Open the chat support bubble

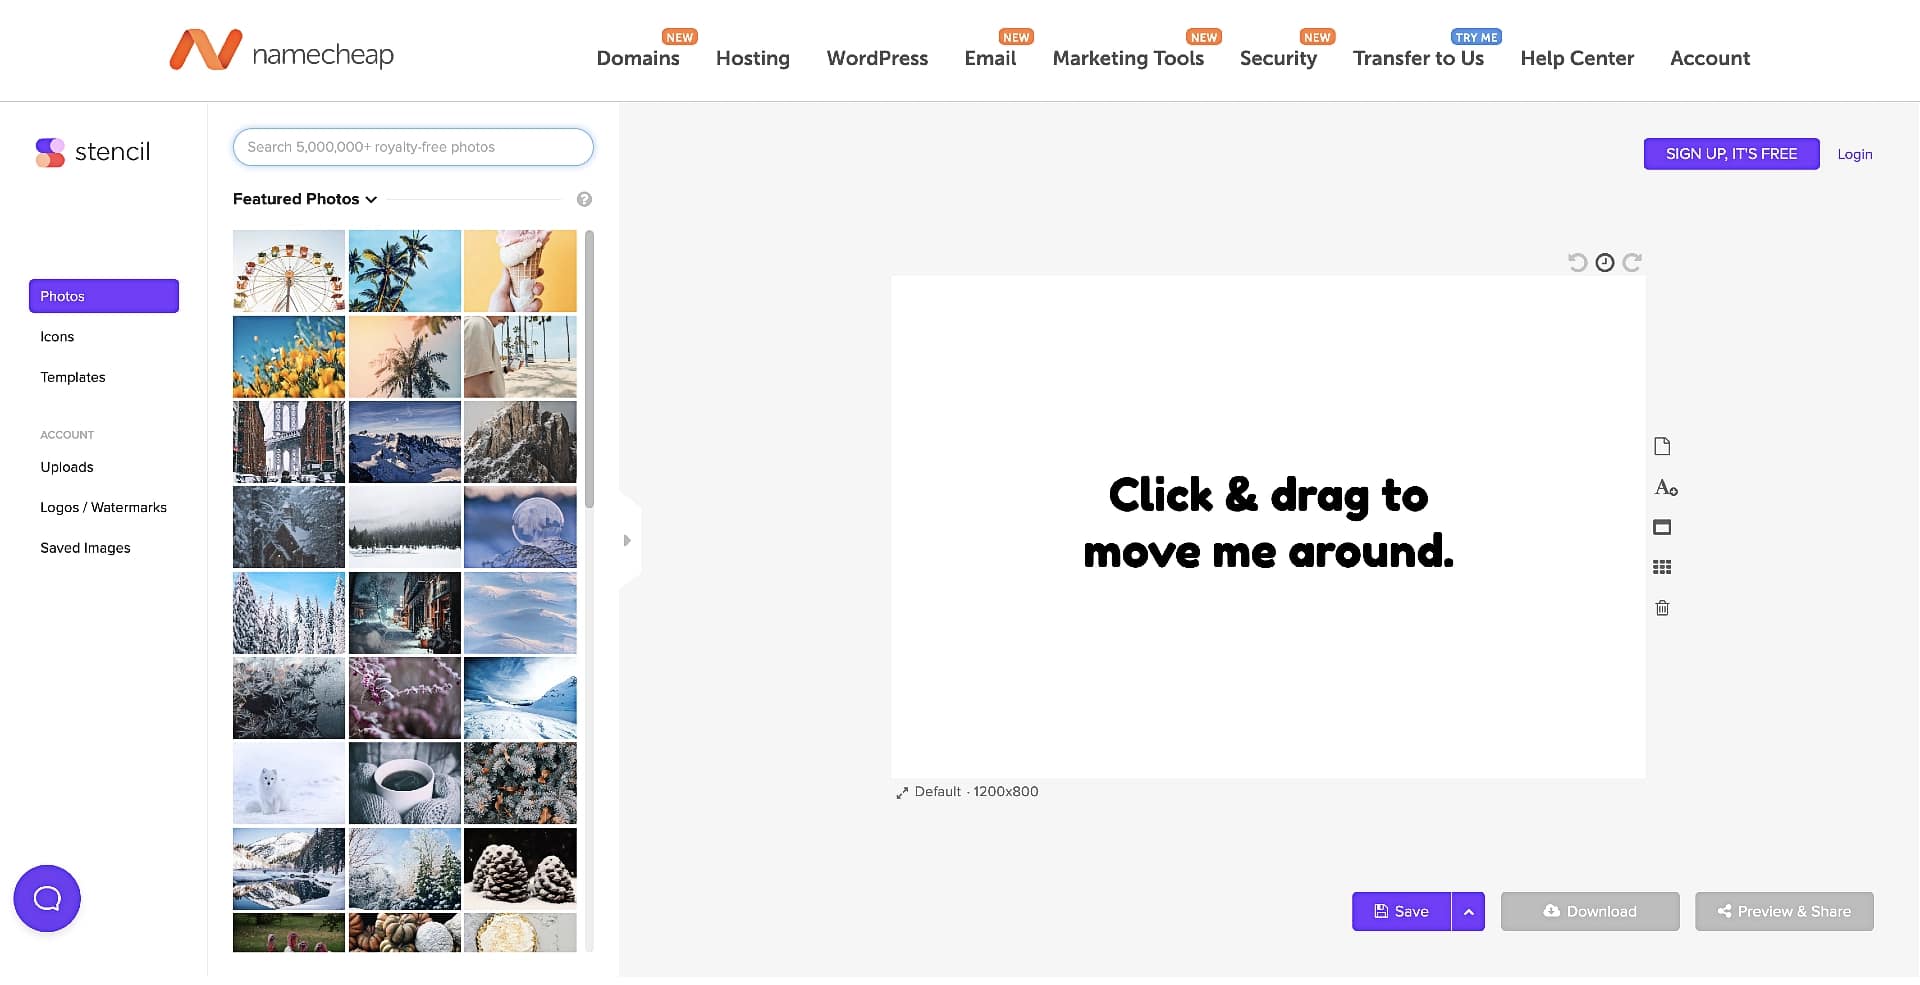[47, 898]
